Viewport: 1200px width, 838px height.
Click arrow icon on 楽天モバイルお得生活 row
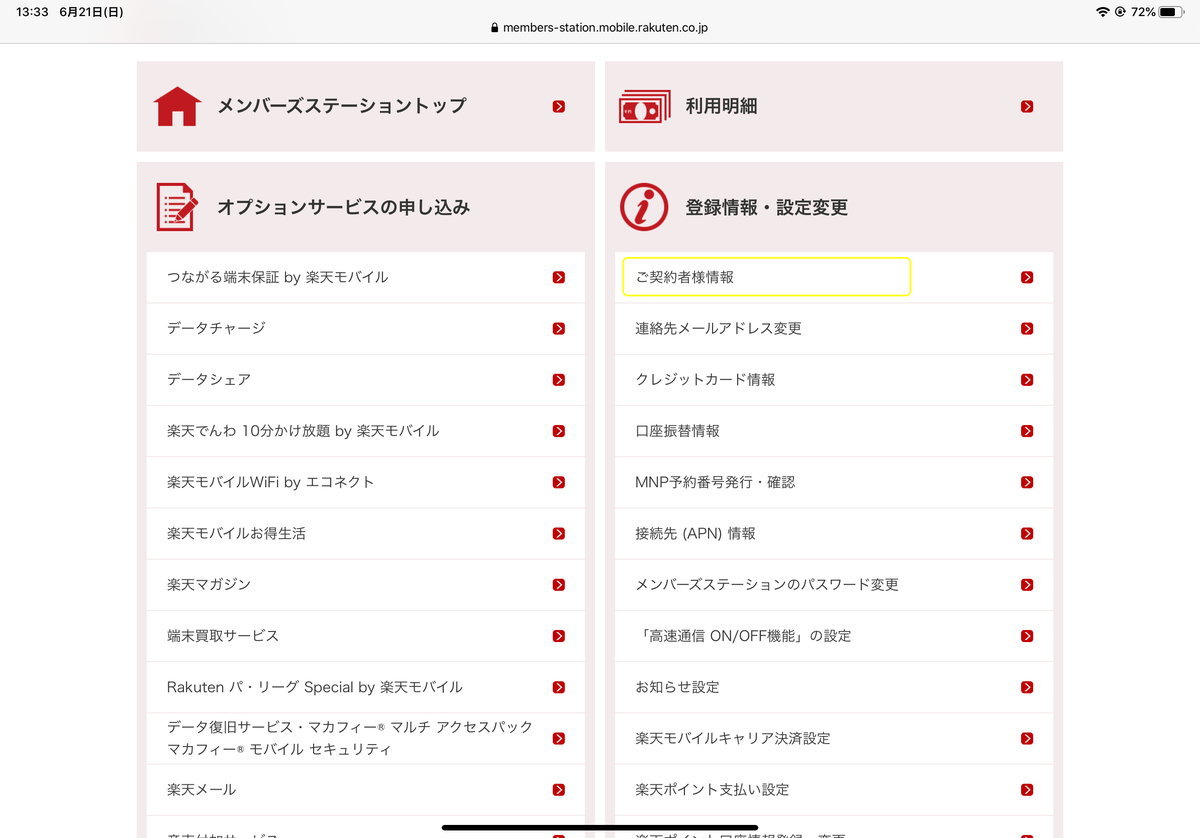[x=559, y=534]
